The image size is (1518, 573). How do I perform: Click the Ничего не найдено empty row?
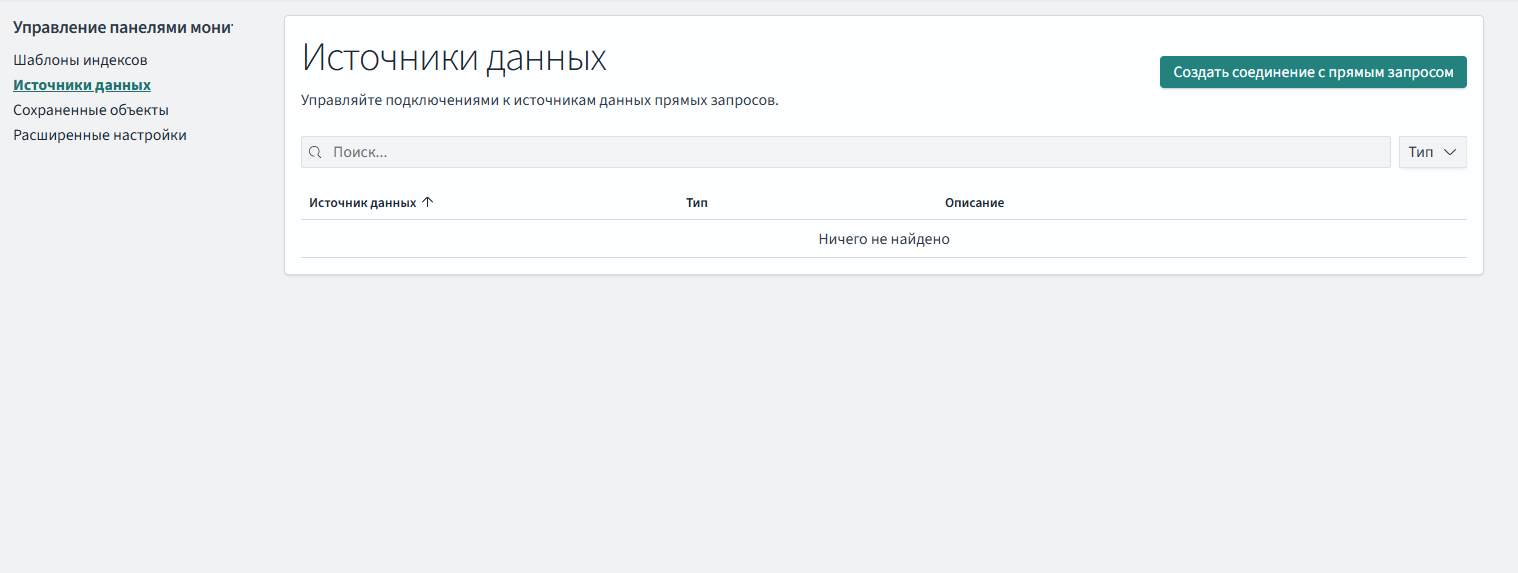(x=883, y=239)
